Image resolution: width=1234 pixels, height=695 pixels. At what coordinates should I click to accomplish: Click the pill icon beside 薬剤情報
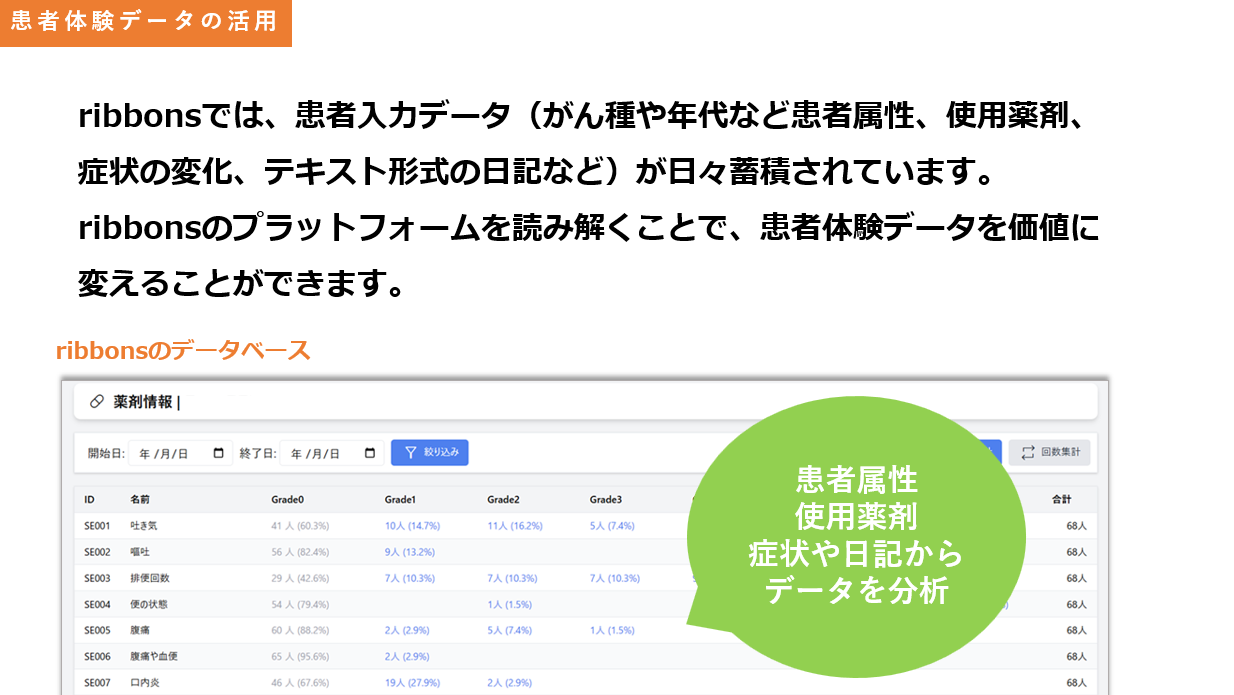tap(97, 402)
